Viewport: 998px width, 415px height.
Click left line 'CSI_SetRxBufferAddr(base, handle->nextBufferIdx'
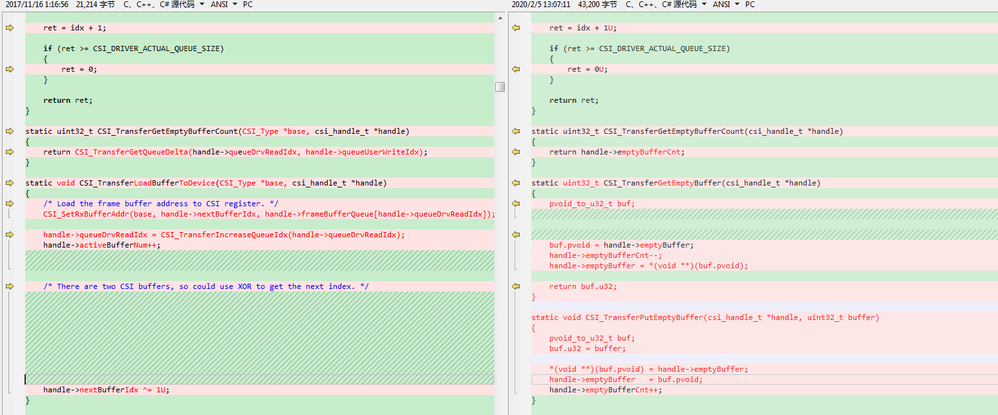269,215
